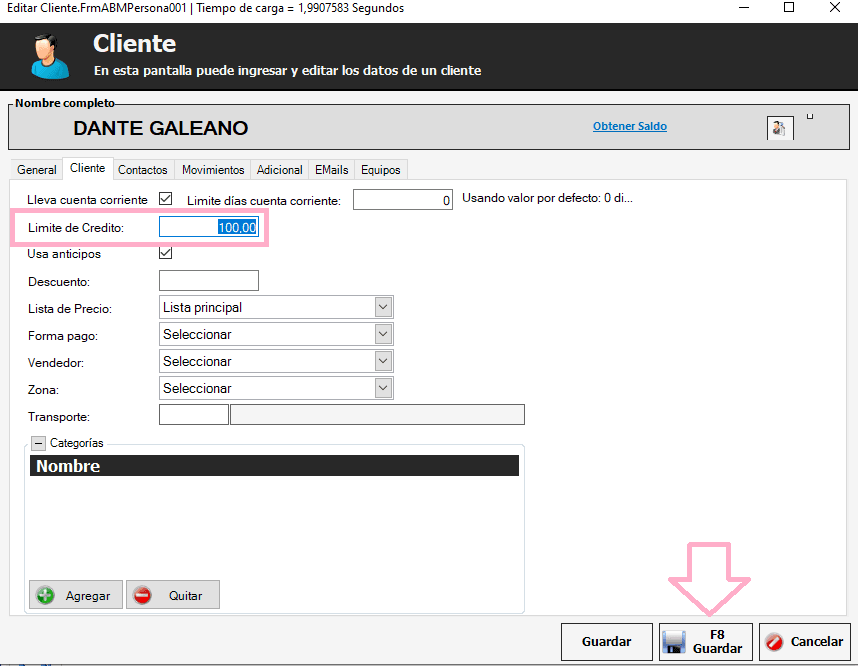858x666 pixels.
Task: Expand the Zona dropdown list
Action: coord(383,388)
